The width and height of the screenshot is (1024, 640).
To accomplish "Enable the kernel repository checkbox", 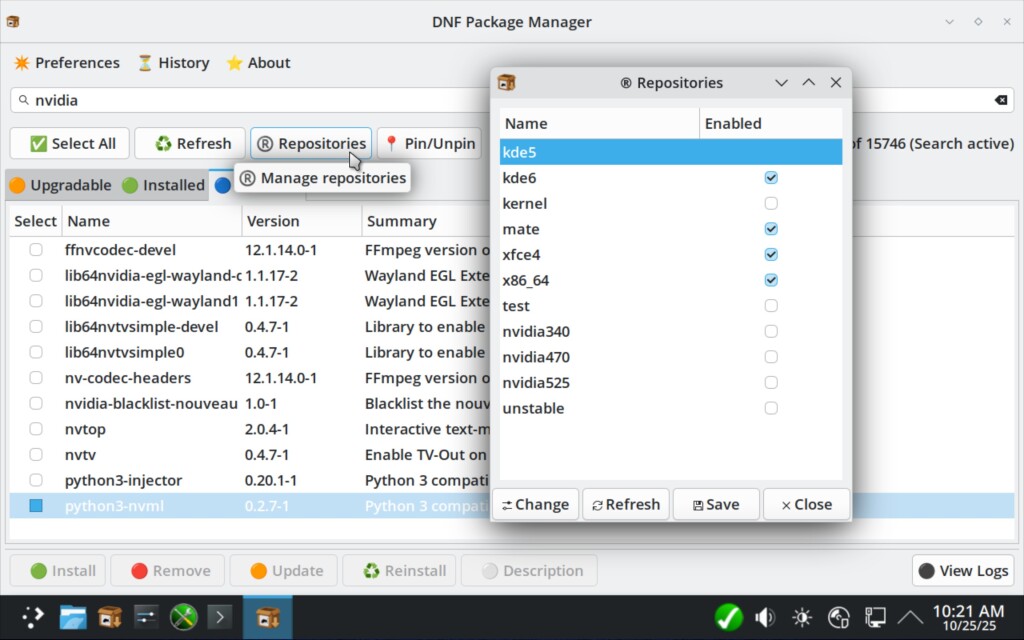I will [x=771, y=204].
